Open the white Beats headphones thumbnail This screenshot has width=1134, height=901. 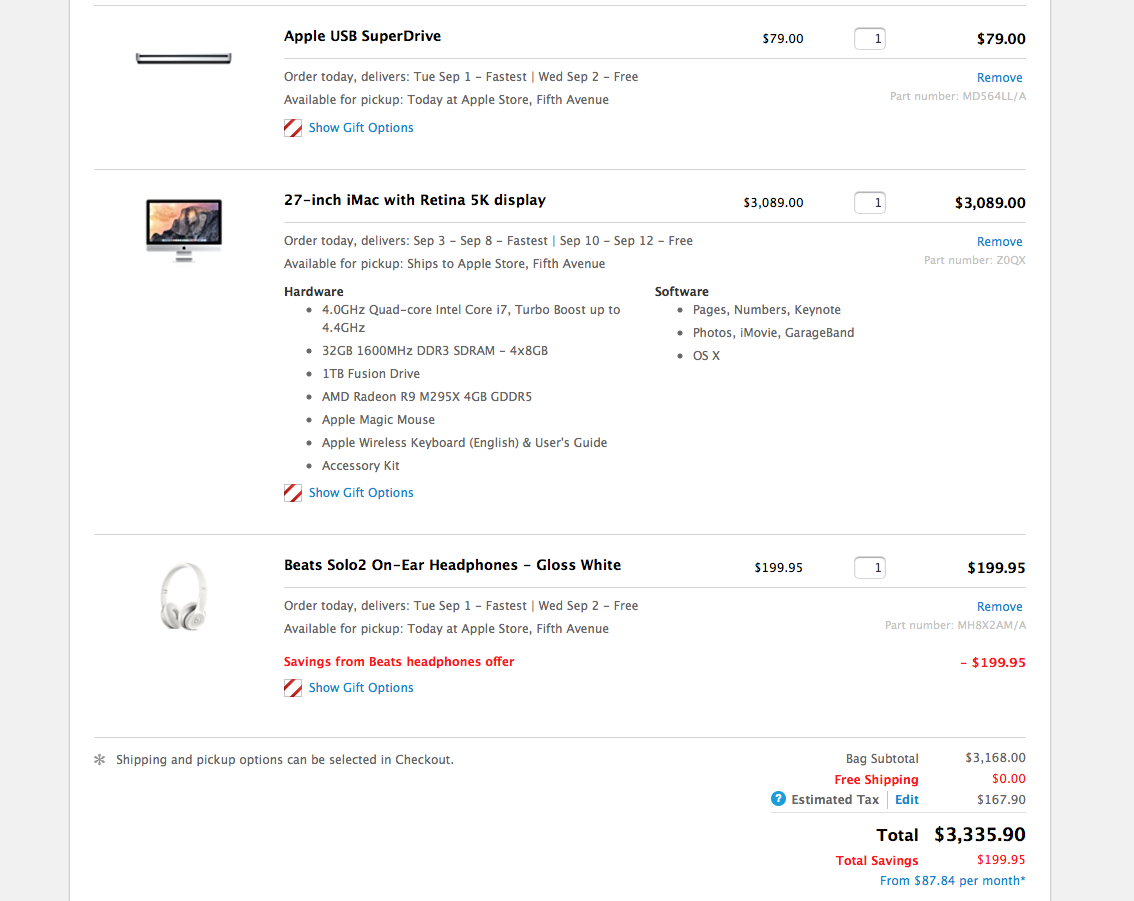pyautogui.click(x=184, y=597)
